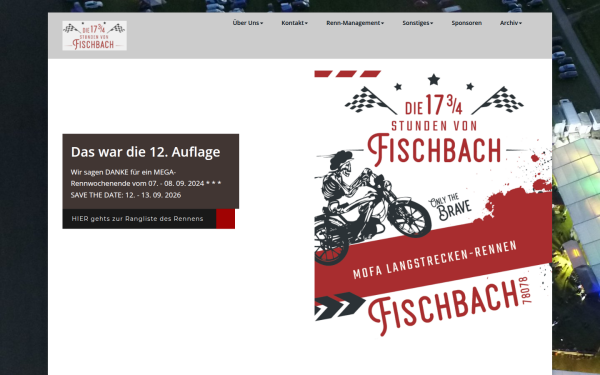The image size is (600, 375).
Task: Click the Fischbach site logo in header
Action: click(x=95, y=36)
